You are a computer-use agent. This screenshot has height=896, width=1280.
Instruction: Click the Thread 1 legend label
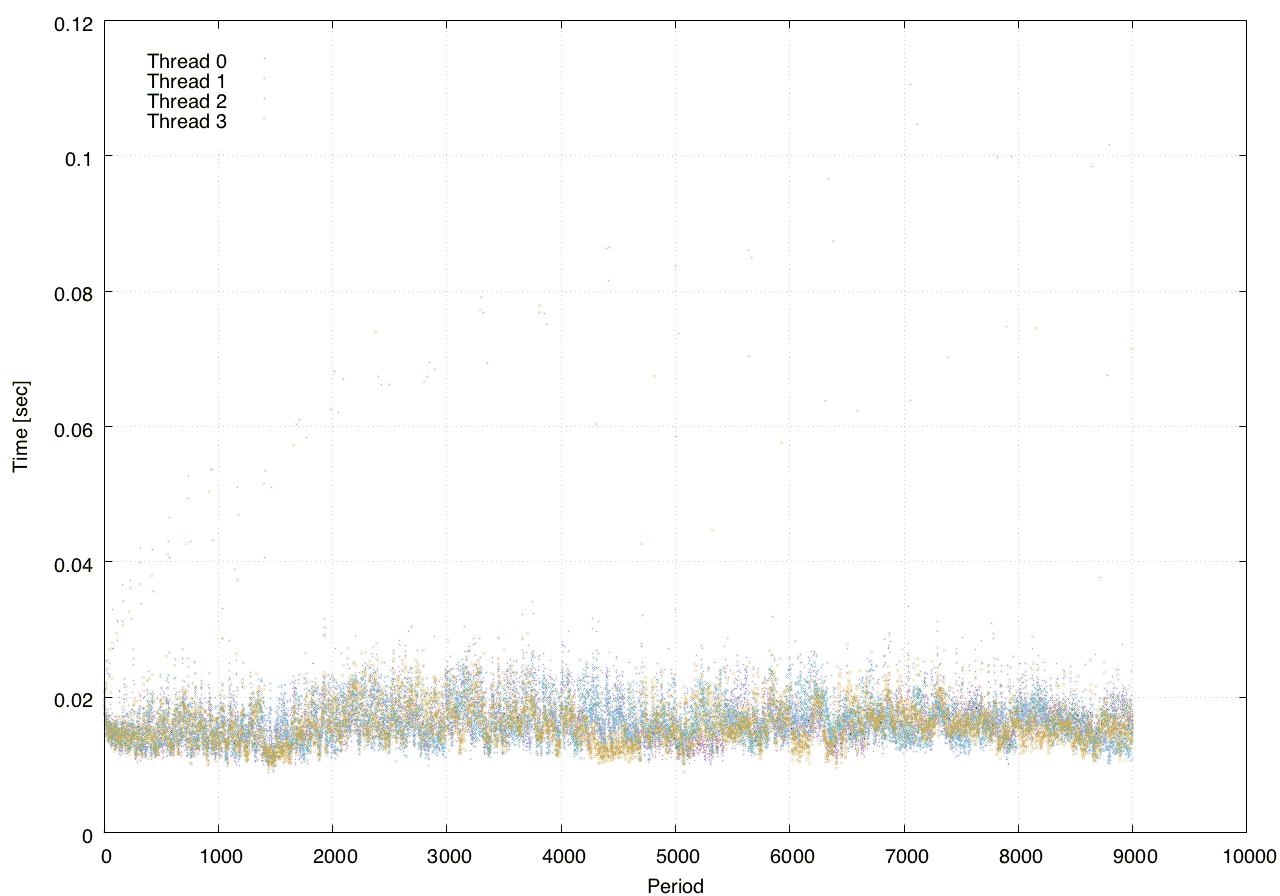[187, 81]
